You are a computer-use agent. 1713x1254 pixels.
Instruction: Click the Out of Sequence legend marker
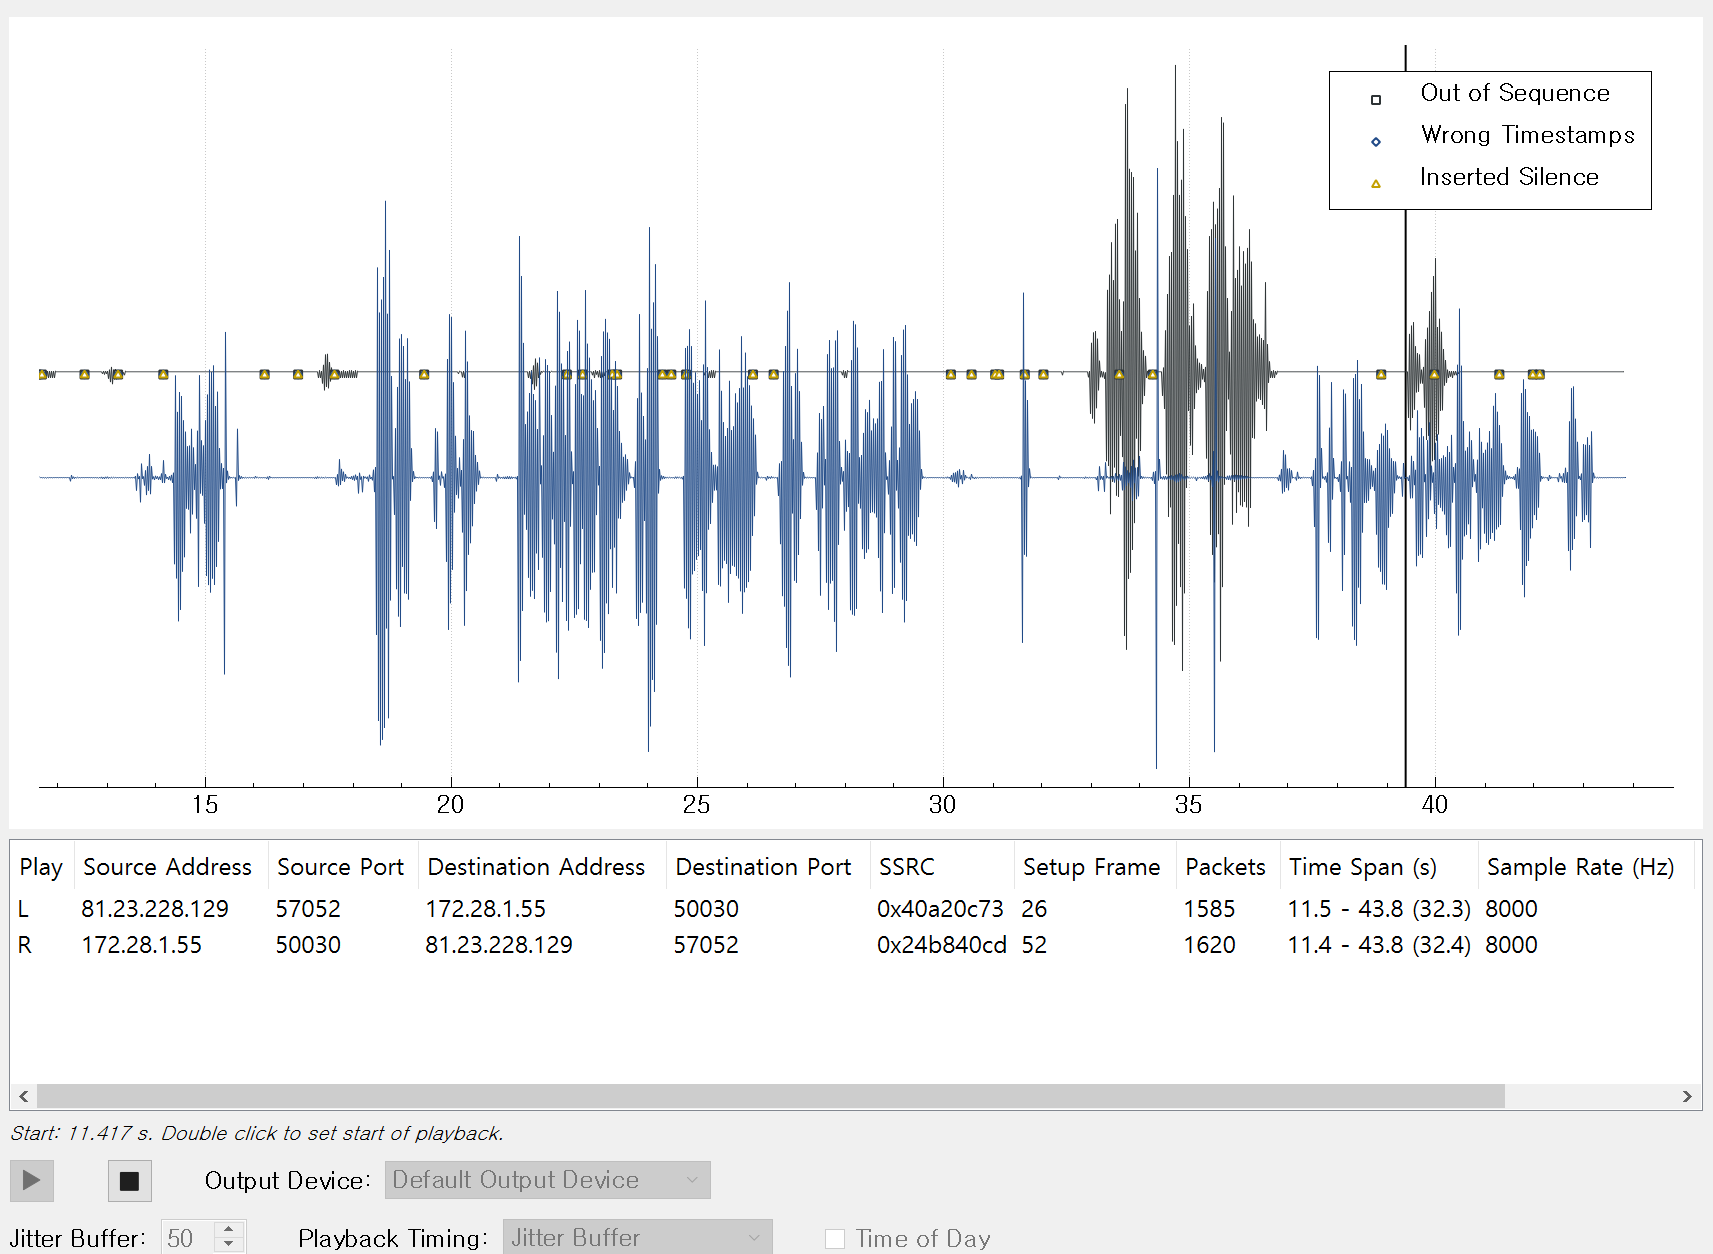pos(1376,99)
